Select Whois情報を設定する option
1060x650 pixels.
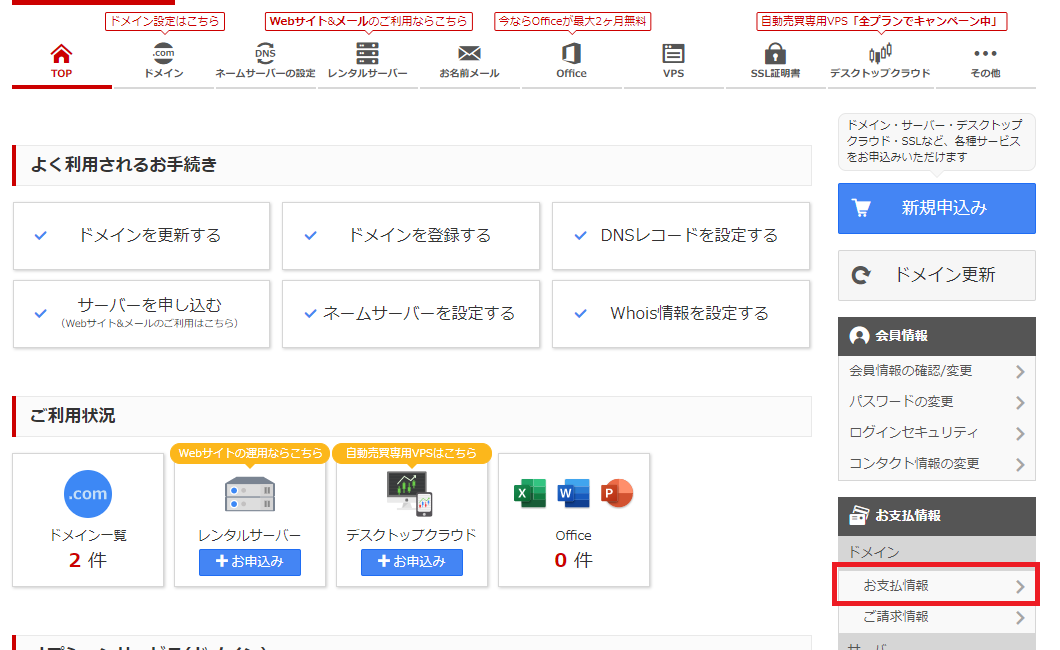(681, 314)
